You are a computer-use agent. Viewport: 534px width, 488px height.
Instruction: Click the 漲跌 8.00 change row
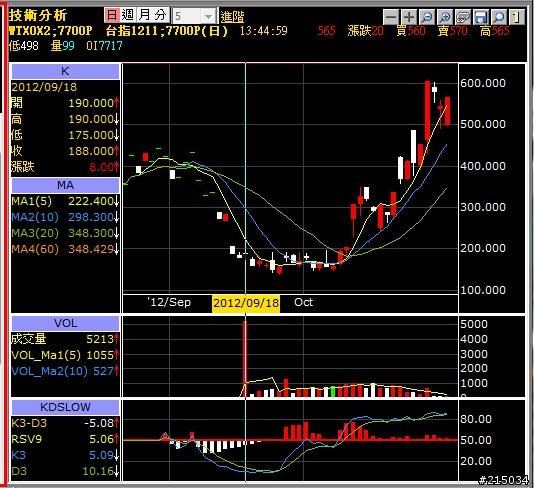(x=65, y=167)
